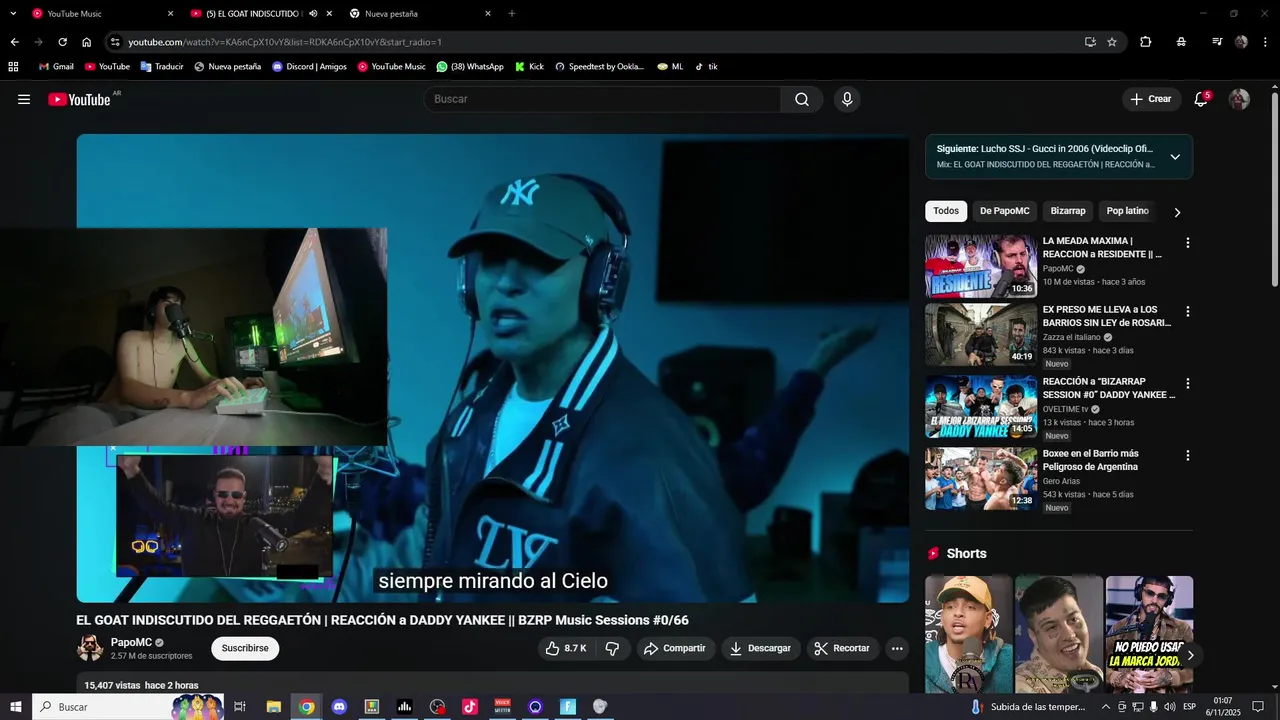This screenshot has width=1280, height=720.
Task: Go to the YouTube home logo
Action: [x=79, y=99]
